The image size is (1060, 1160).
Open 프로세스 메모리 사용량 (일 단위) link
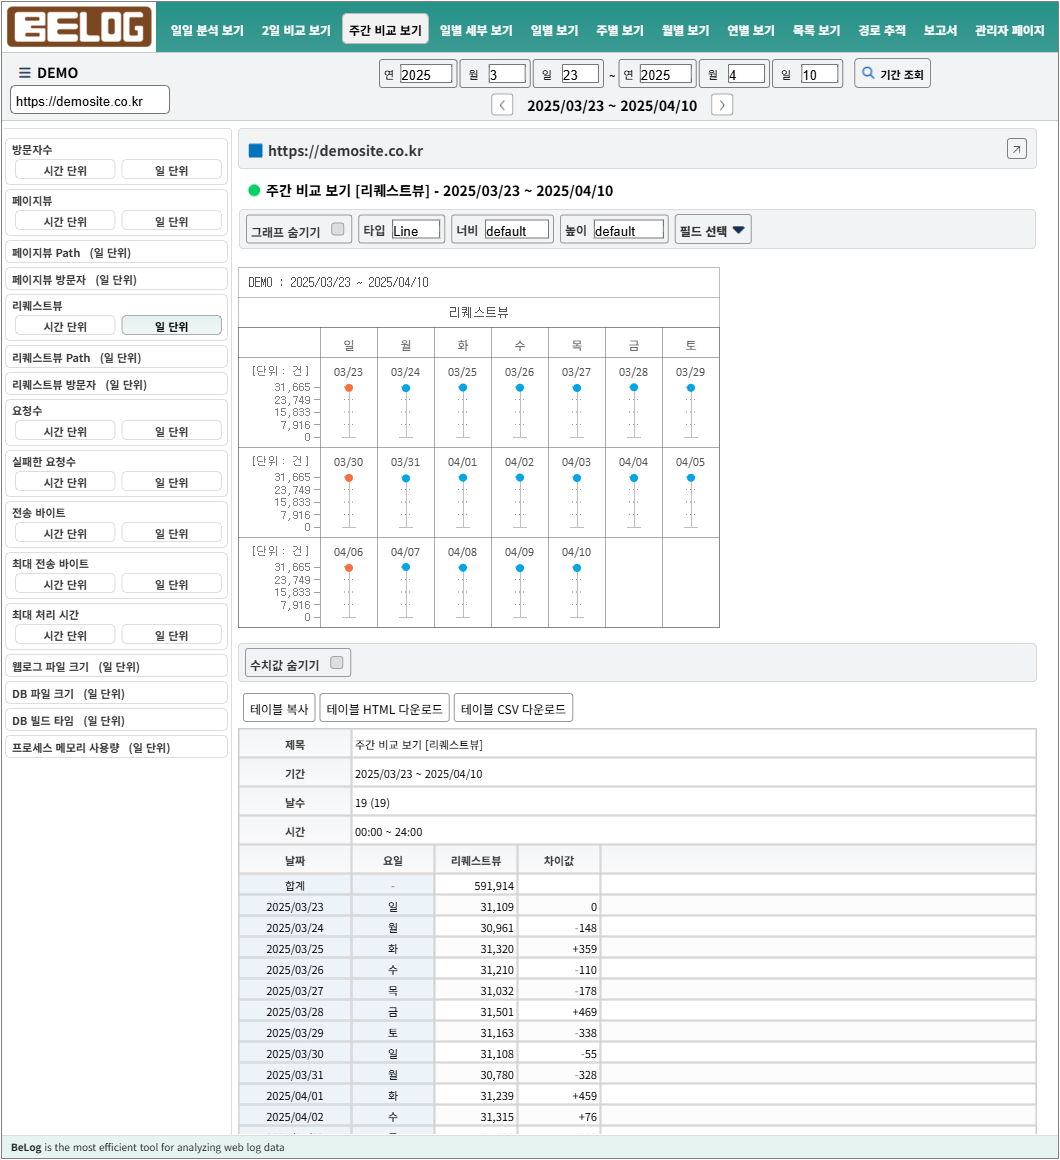pyautogui.click(x=117, y=747)
